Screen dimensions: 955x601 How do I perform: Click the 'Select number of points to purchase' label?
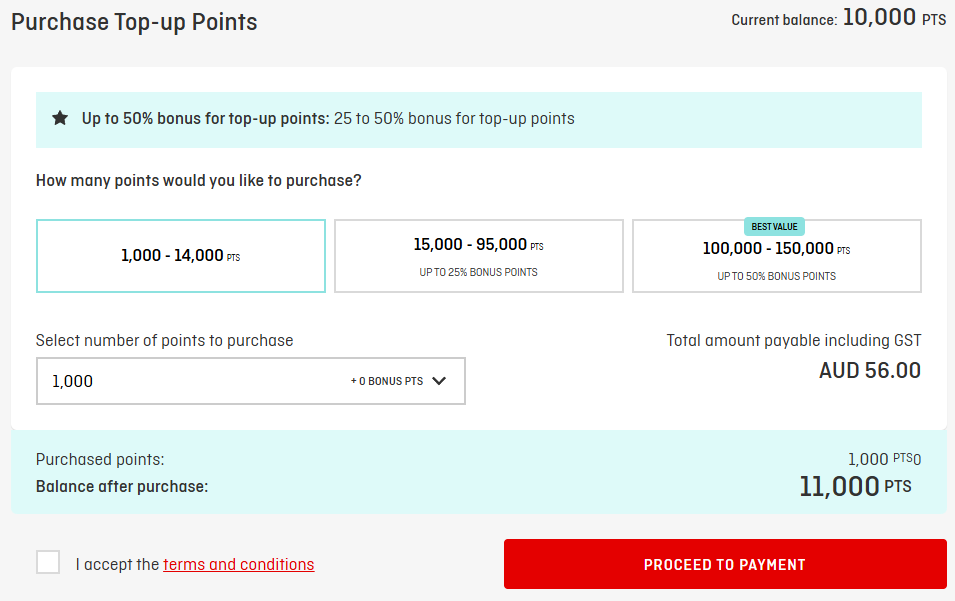coord(164,340)
